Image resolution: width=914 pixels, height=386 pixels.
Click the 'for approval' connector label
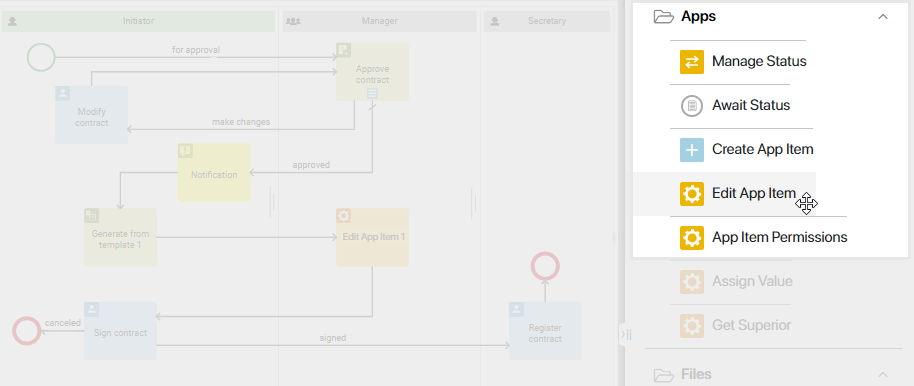pyautogui.click(x=196, y=50)
